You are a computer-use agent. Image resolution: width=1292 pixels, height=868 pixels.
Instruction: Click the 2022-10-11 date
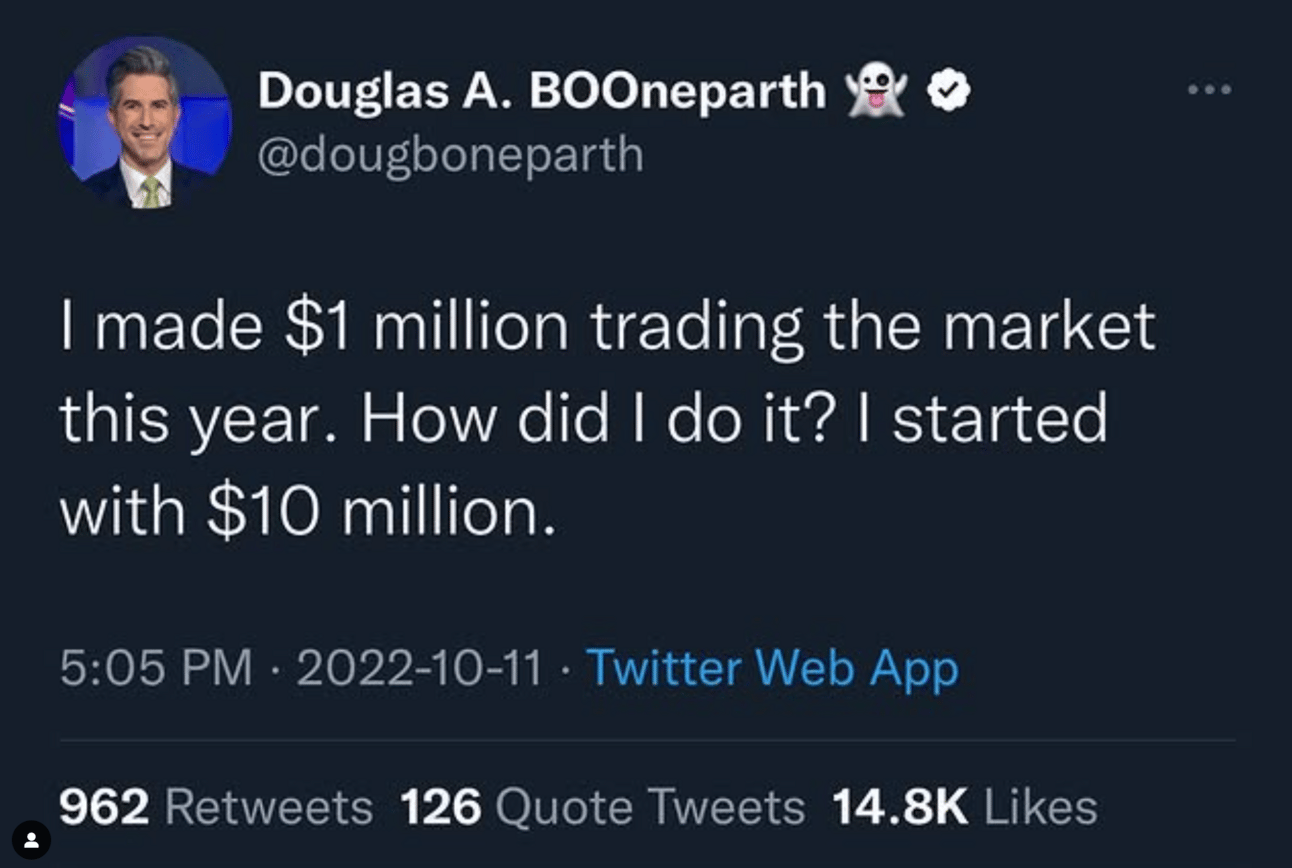point(419,668)
